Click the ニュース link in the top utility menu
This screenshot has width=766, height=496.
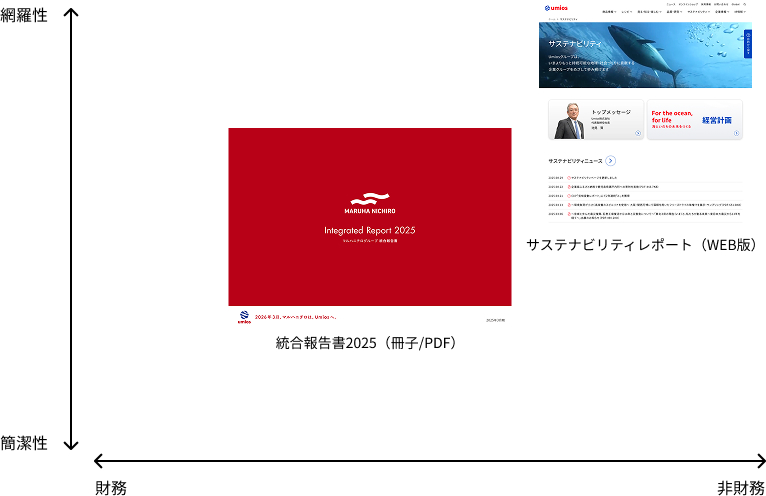[x=670, y=4]
